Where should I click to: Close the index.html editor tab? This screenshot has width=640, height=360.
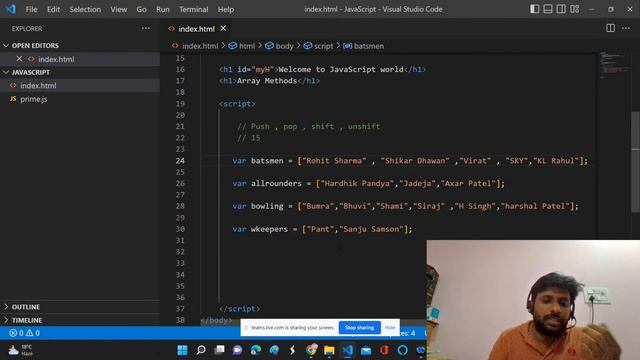point(223,29)
